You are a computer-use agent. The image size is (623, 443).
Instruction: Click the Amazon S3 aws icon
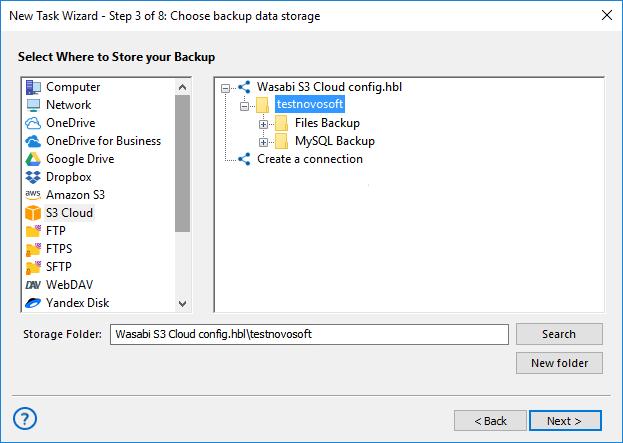coord(33,195)
